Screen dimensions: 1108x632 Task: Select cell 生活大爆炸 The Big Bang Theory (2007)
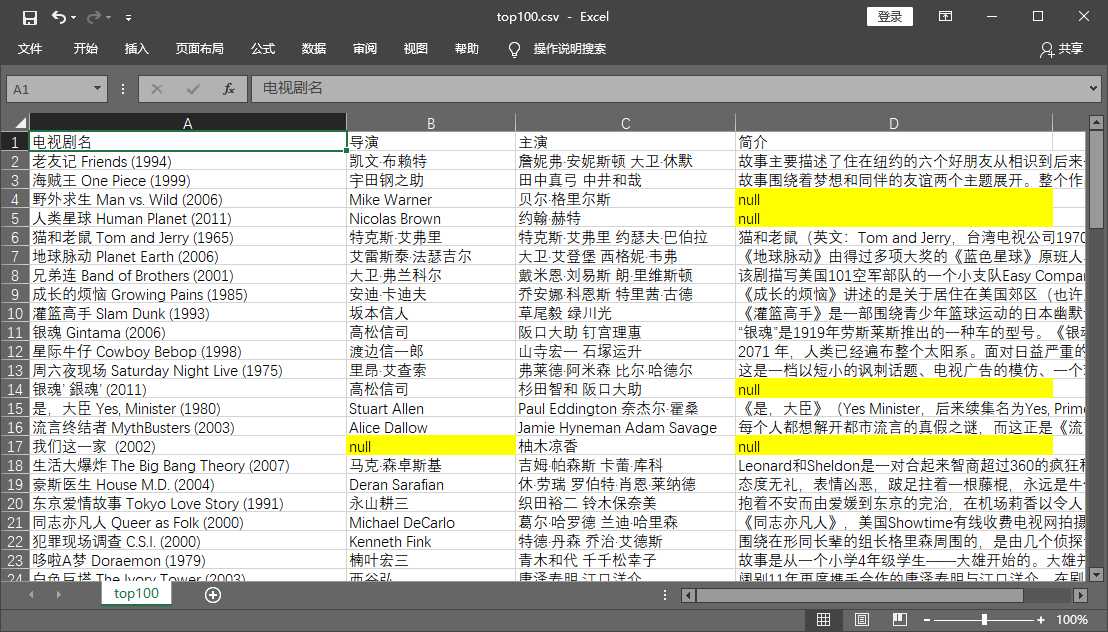[187, 467]
